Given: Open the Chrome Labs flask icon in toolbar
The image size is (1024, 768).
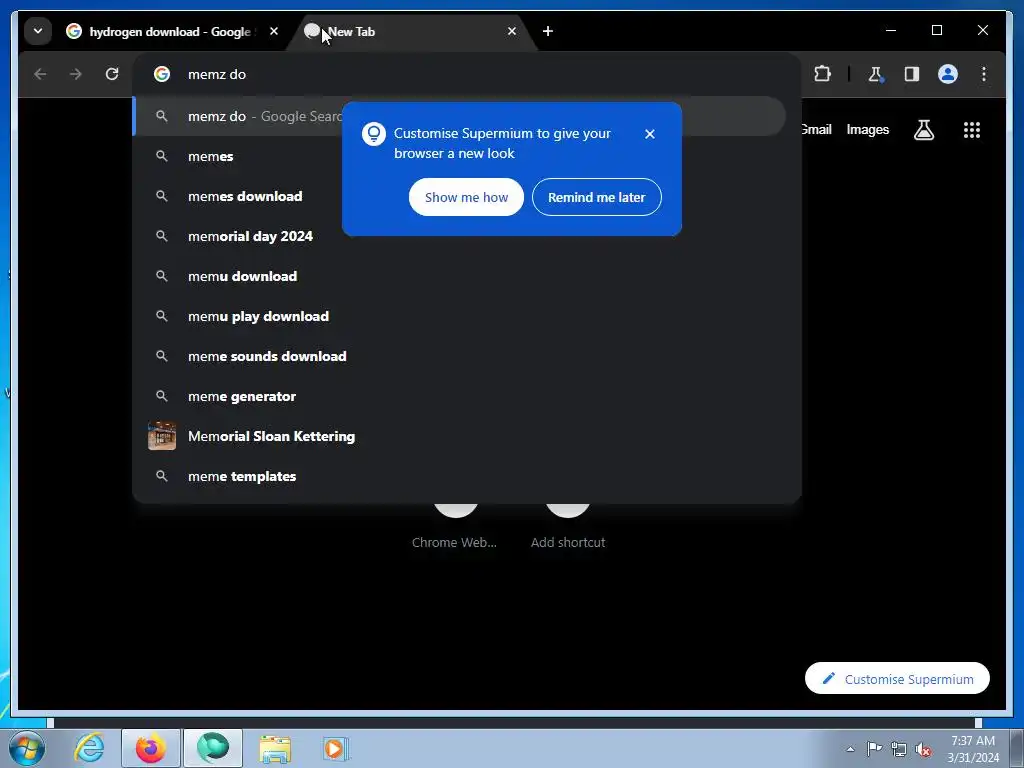Looking at the screenshot, I should [x=876, y=74].
